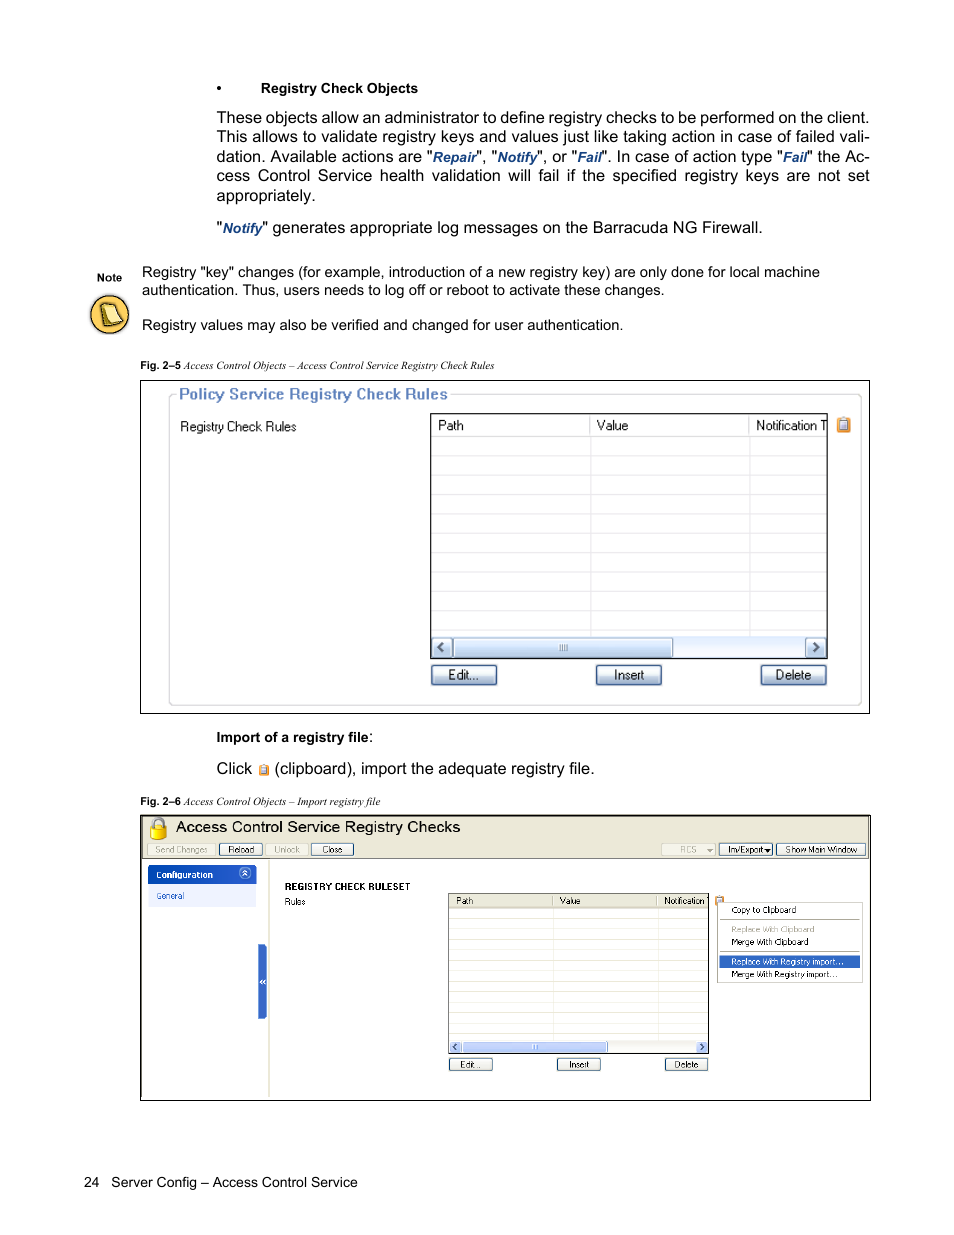Click the horizontal scrollbar thumb in Policy Service table
This screenshot has width=954, height=1235.
(563, 648)
